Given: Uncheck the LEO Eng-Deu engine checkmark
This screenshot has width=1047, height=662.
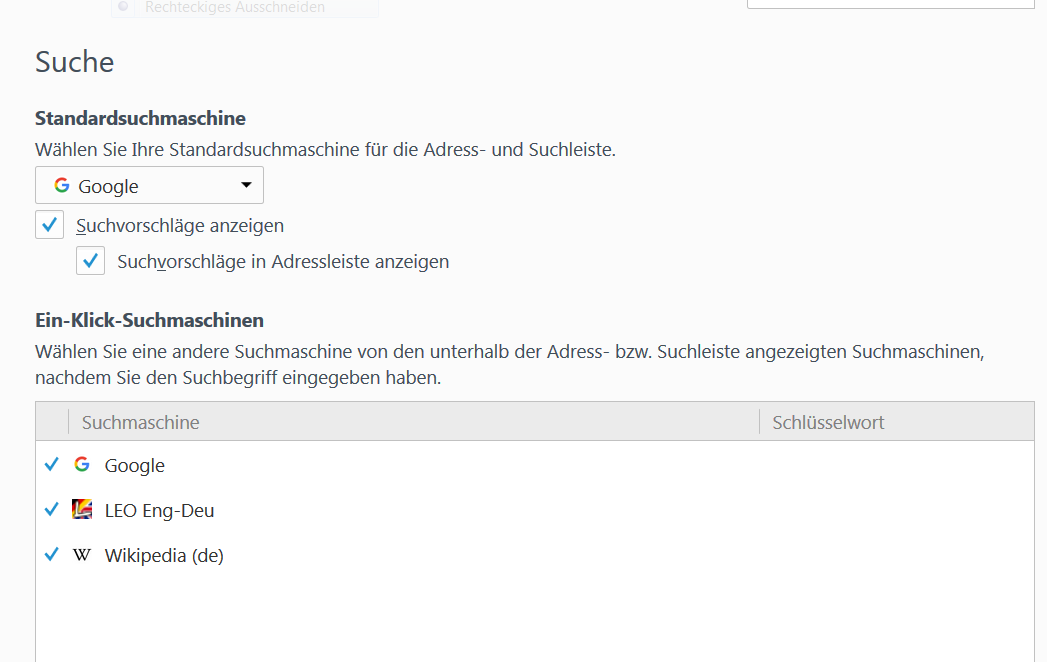Looking at the screenshot, I should point(52,510).
